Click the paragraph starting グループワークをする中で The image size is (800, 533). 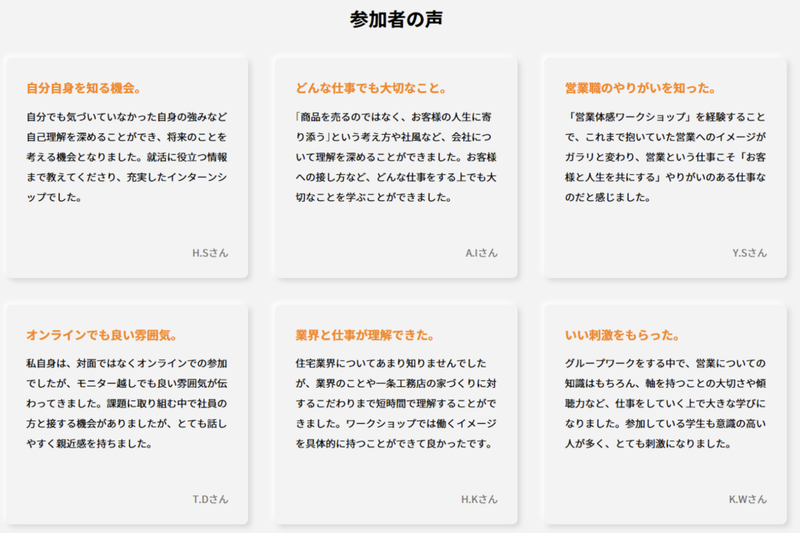click(665, 403)
